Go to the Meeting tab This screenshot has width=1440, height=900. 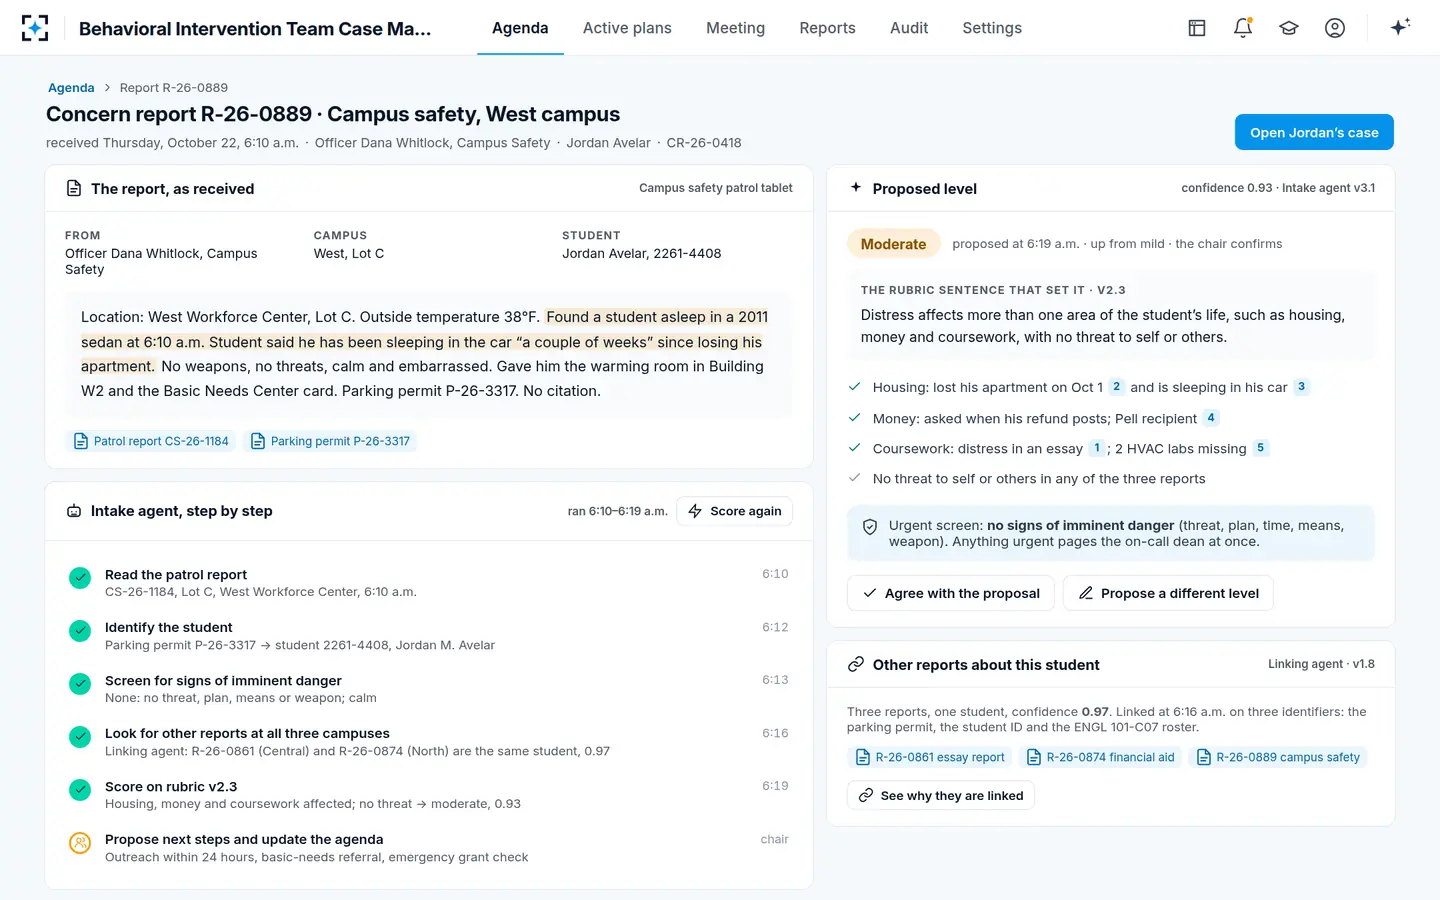coord(735,28)
